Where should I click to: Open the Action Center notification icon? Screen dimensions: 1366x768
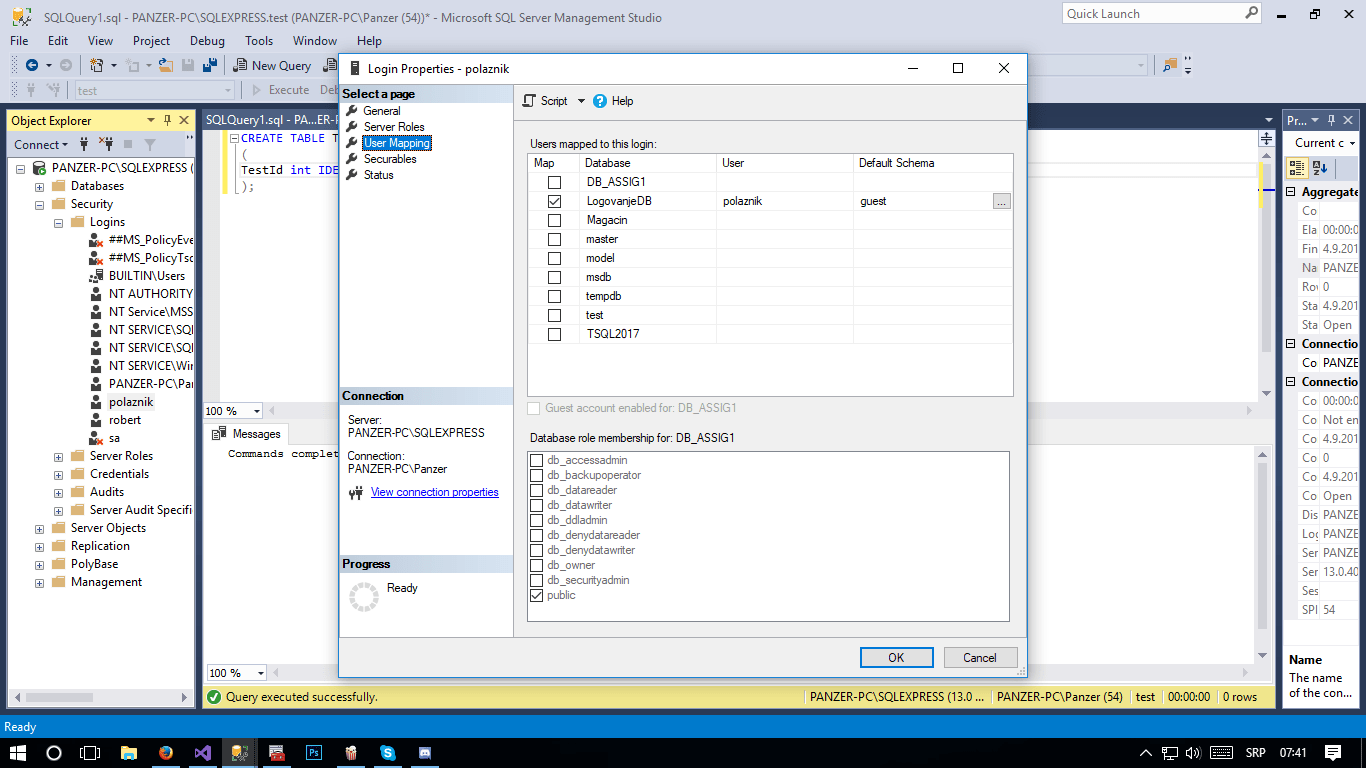1333,753
